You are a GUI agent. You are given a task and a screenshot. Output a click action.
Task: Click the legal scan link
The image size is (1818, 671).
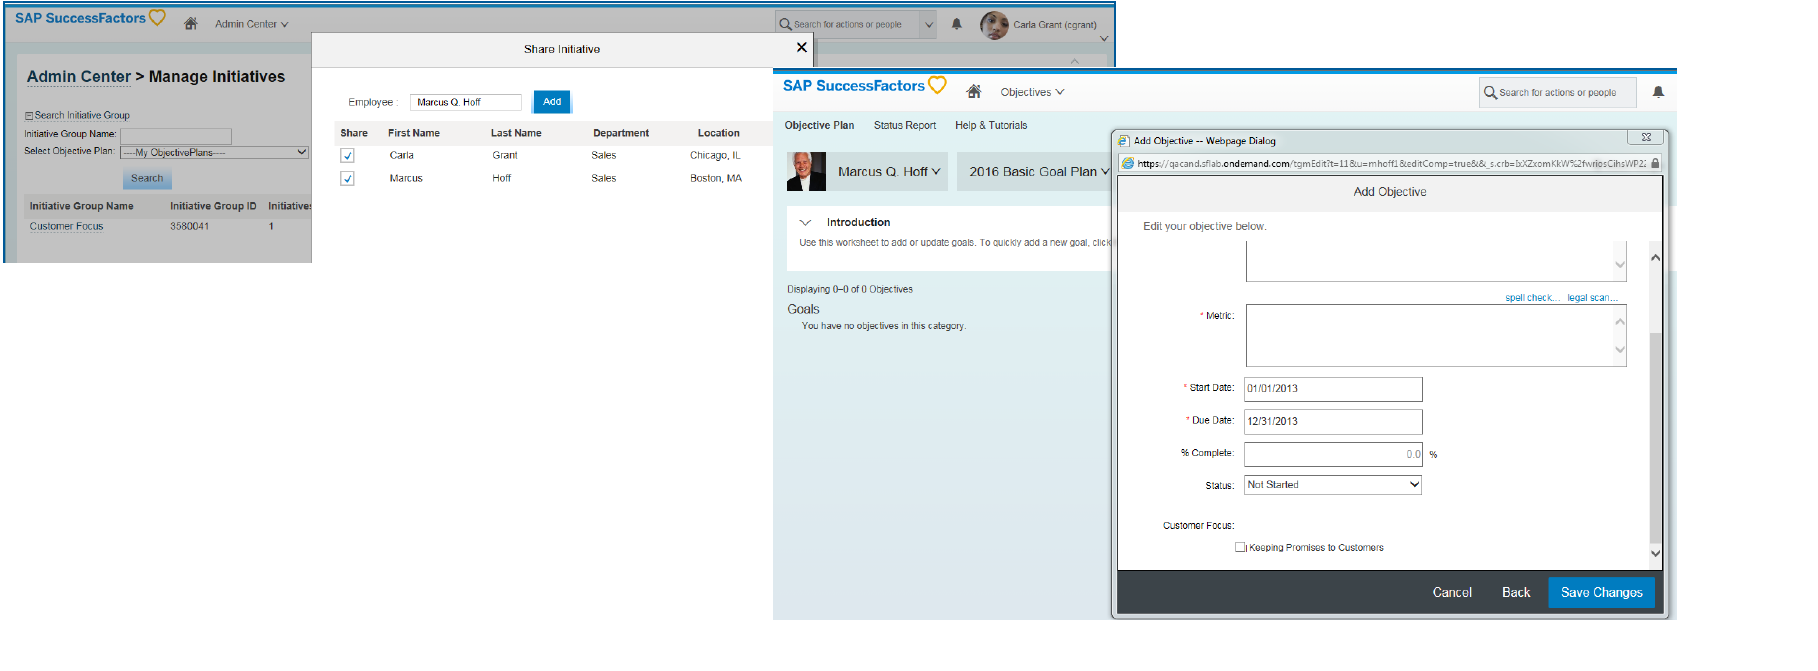tap(1592, 298)
